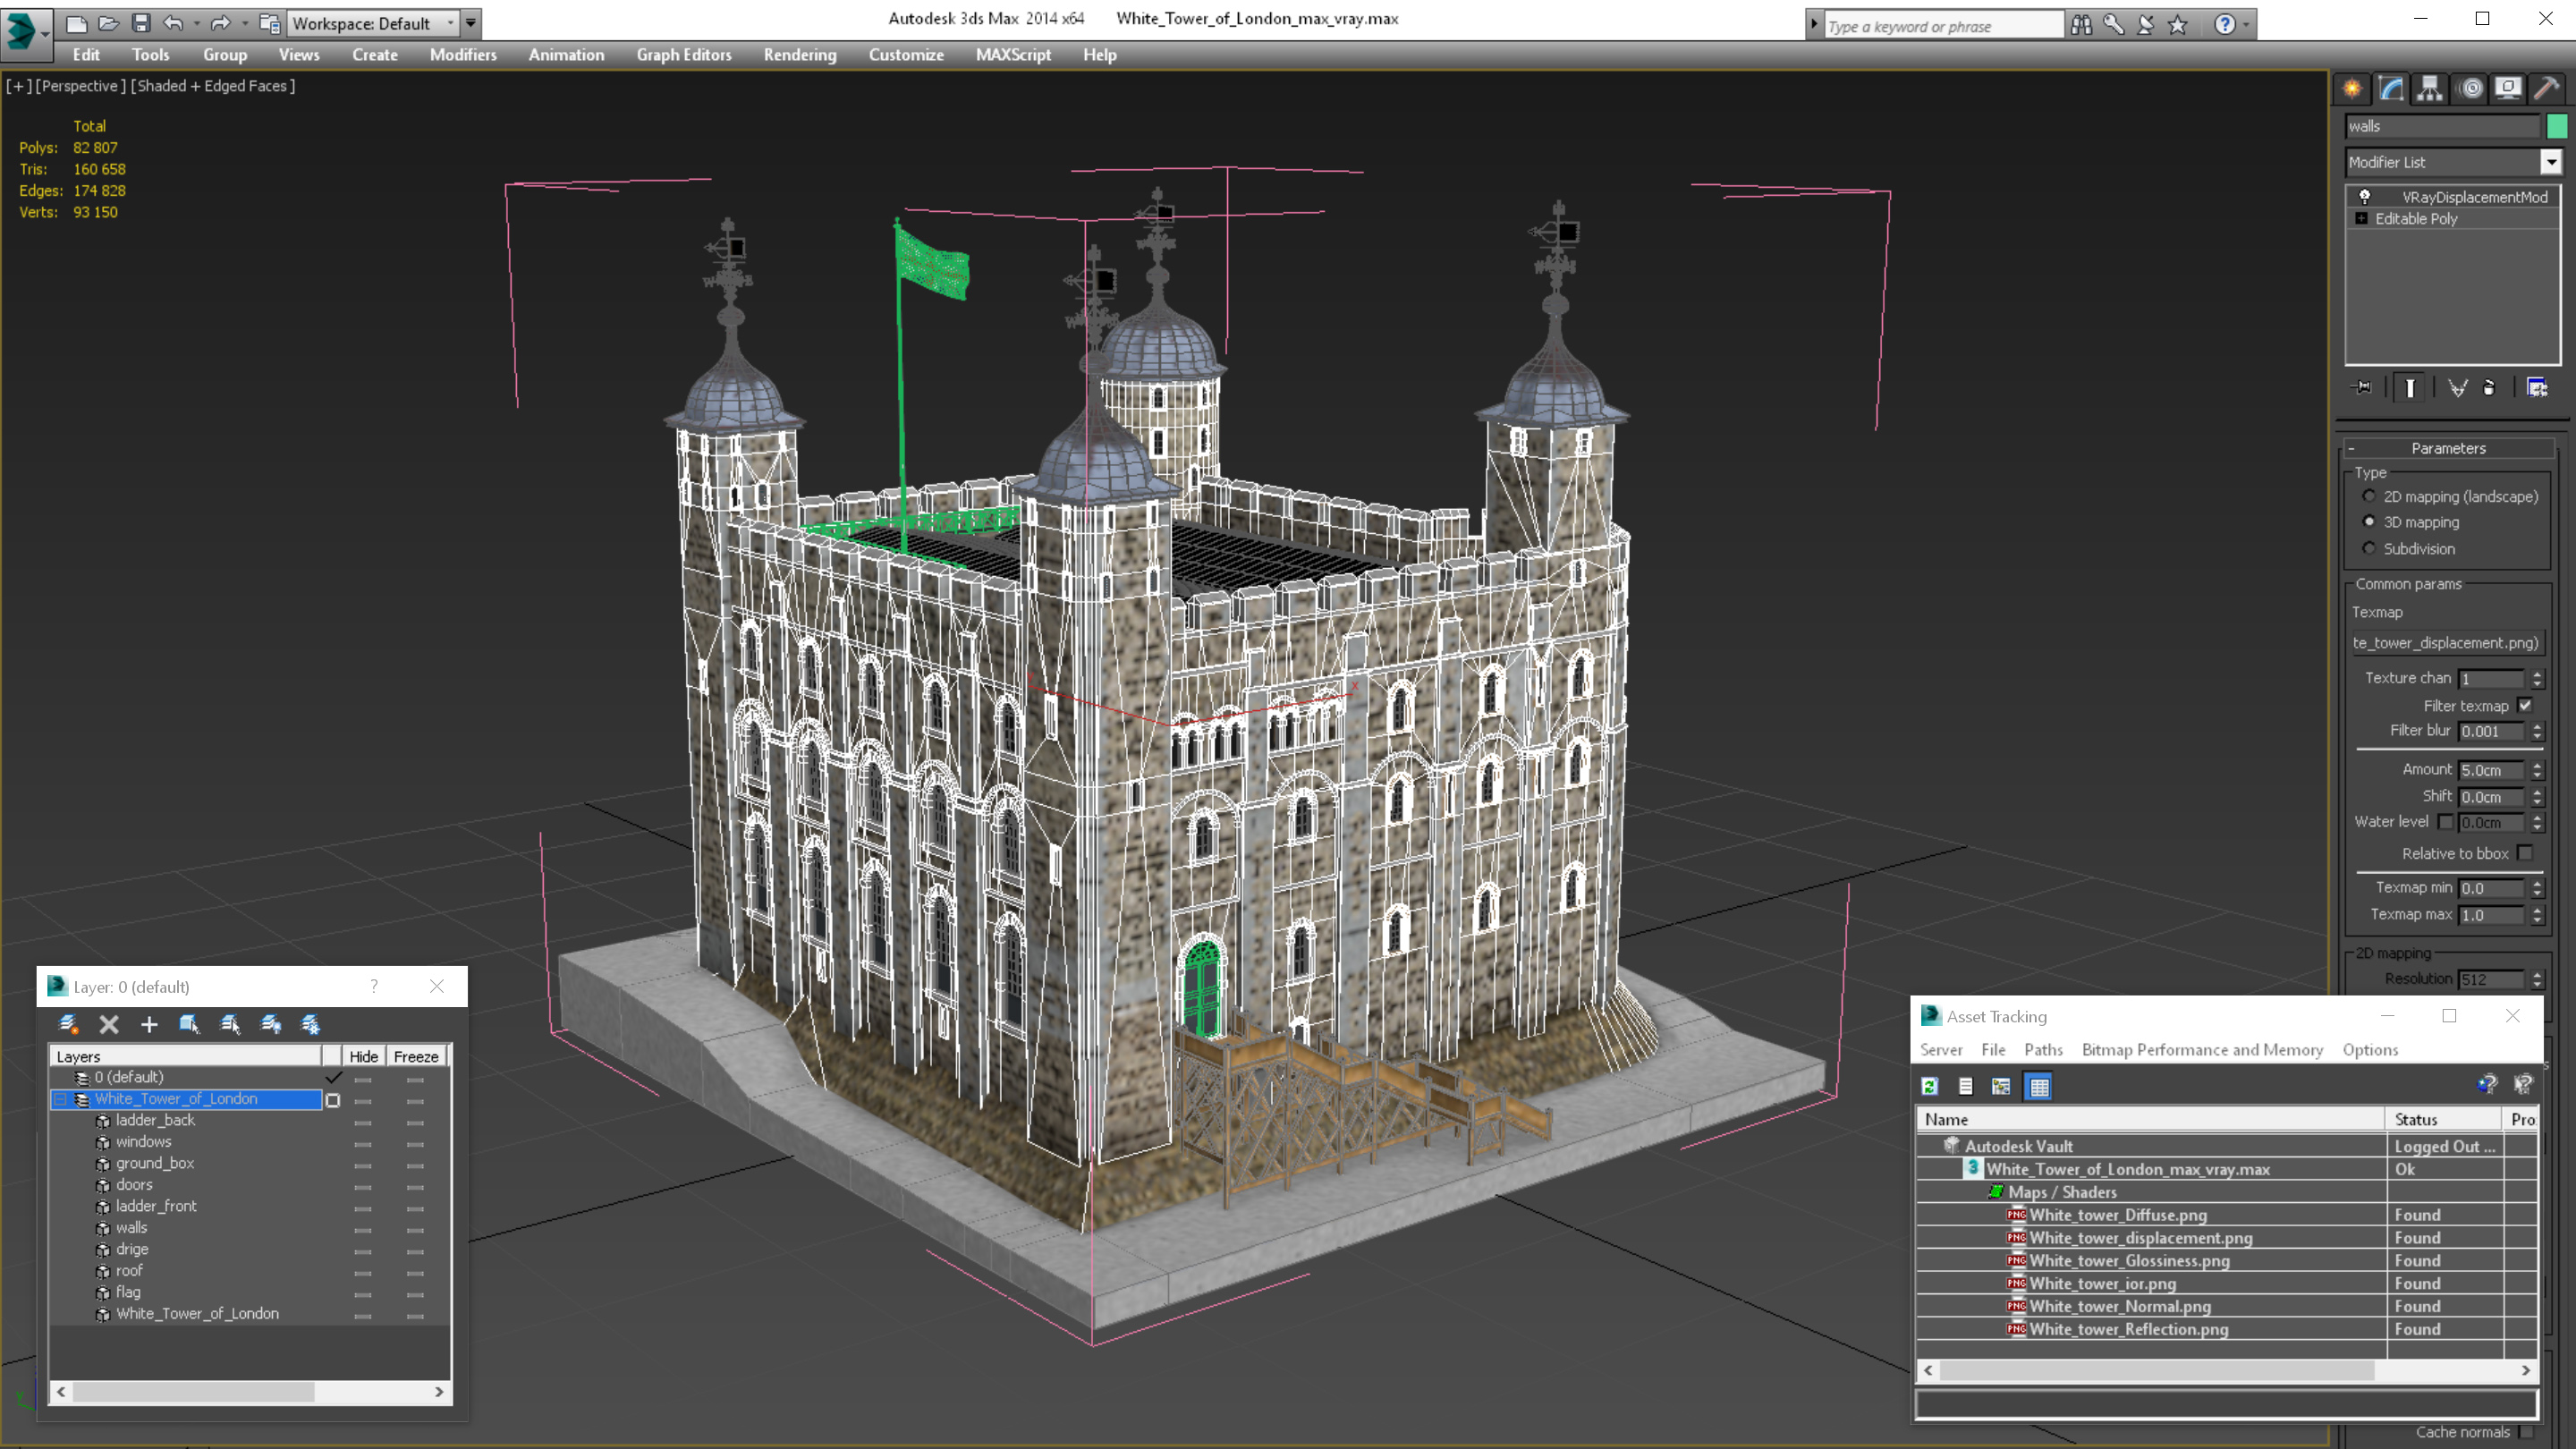The height and width of the screenshot is (1449, 2576).
Task: Open the Utilities hammer panel tab
Action: tap(2547, 89)
